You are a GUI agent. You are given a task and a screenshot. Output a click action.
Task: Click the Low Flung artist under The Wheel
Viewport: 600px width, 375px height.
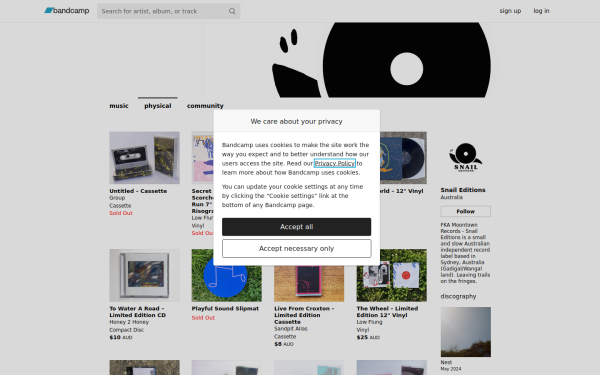pos(369,322)
